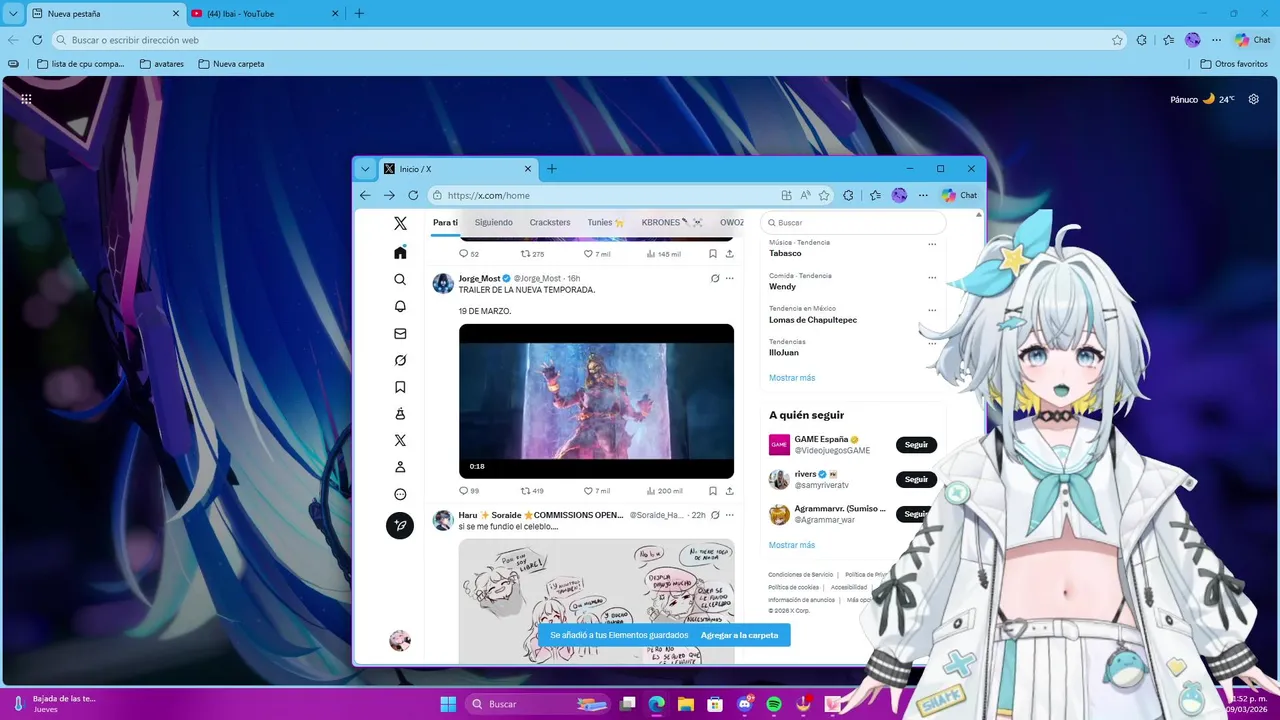Go back in X browser window

coord(365,195)
